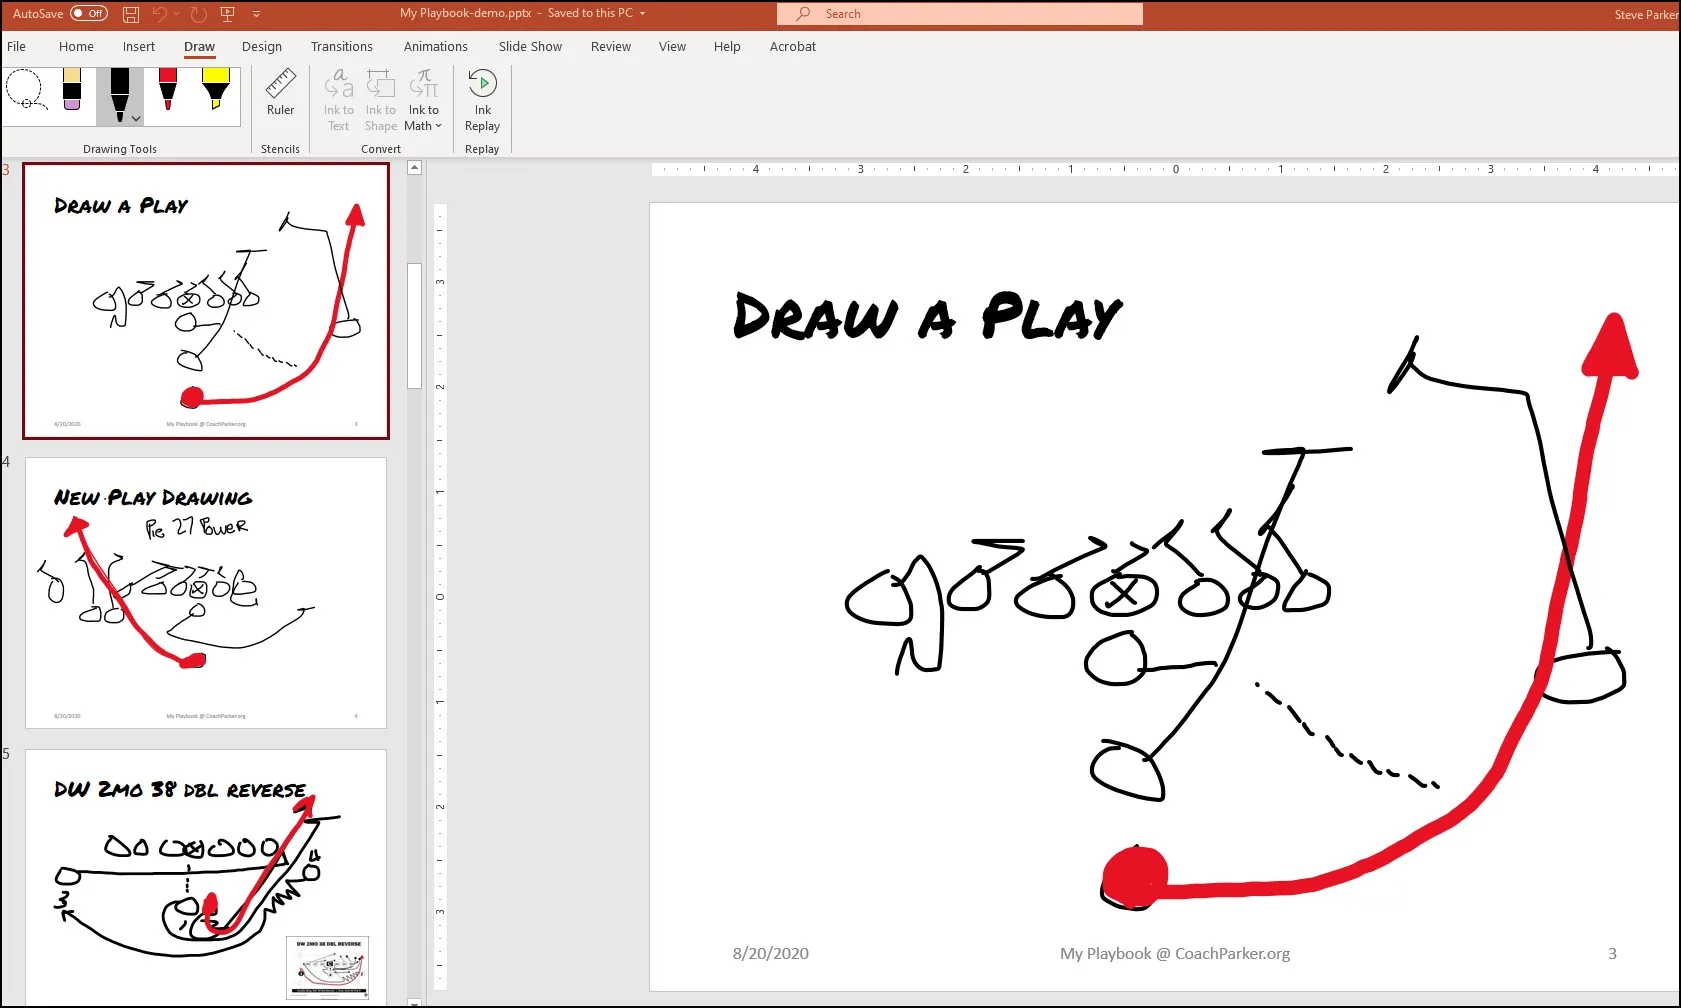1681x1008 pixels.
Task: Open Customize Quick Access Toolbar dropdown
Action: [256, 14]
